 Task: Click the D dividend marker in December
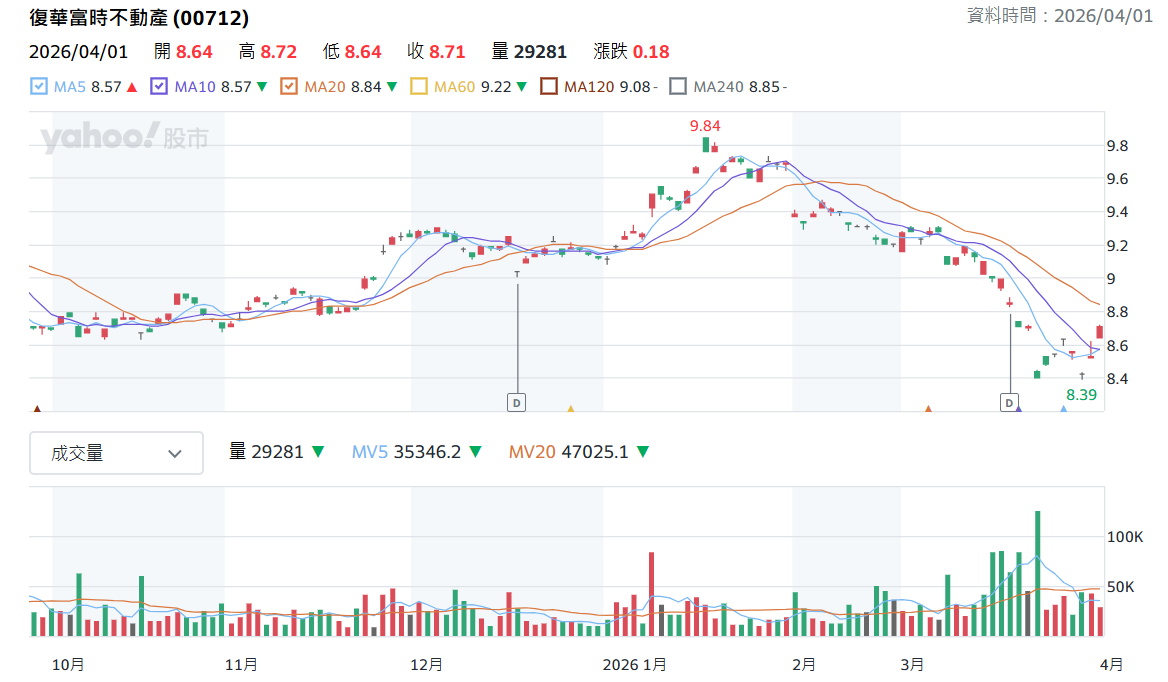point(516,403)
